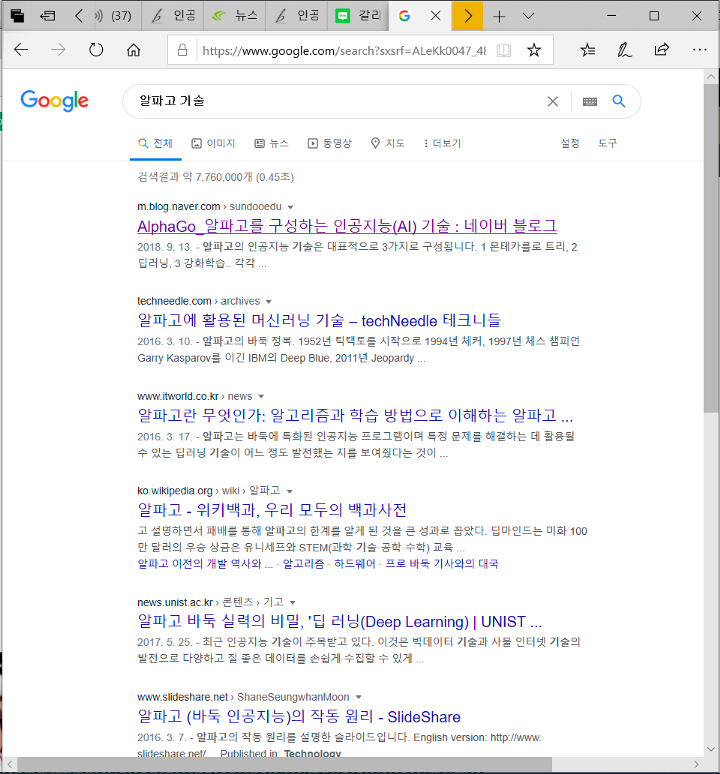Screen dimensions: 720x774
Task: Open the 설정 menu
Action: pyautogui.click(x=569, y=143)
